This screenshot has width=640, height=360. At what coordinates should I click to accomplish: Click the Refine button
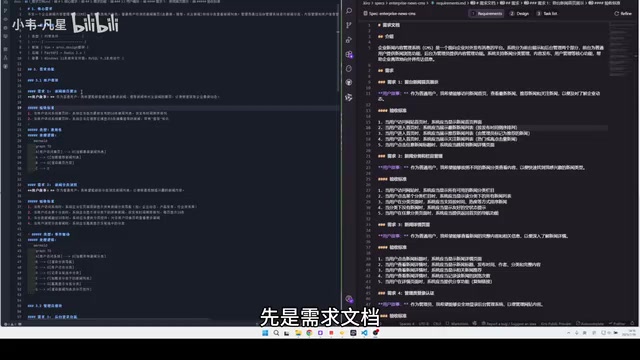point(623,13)
